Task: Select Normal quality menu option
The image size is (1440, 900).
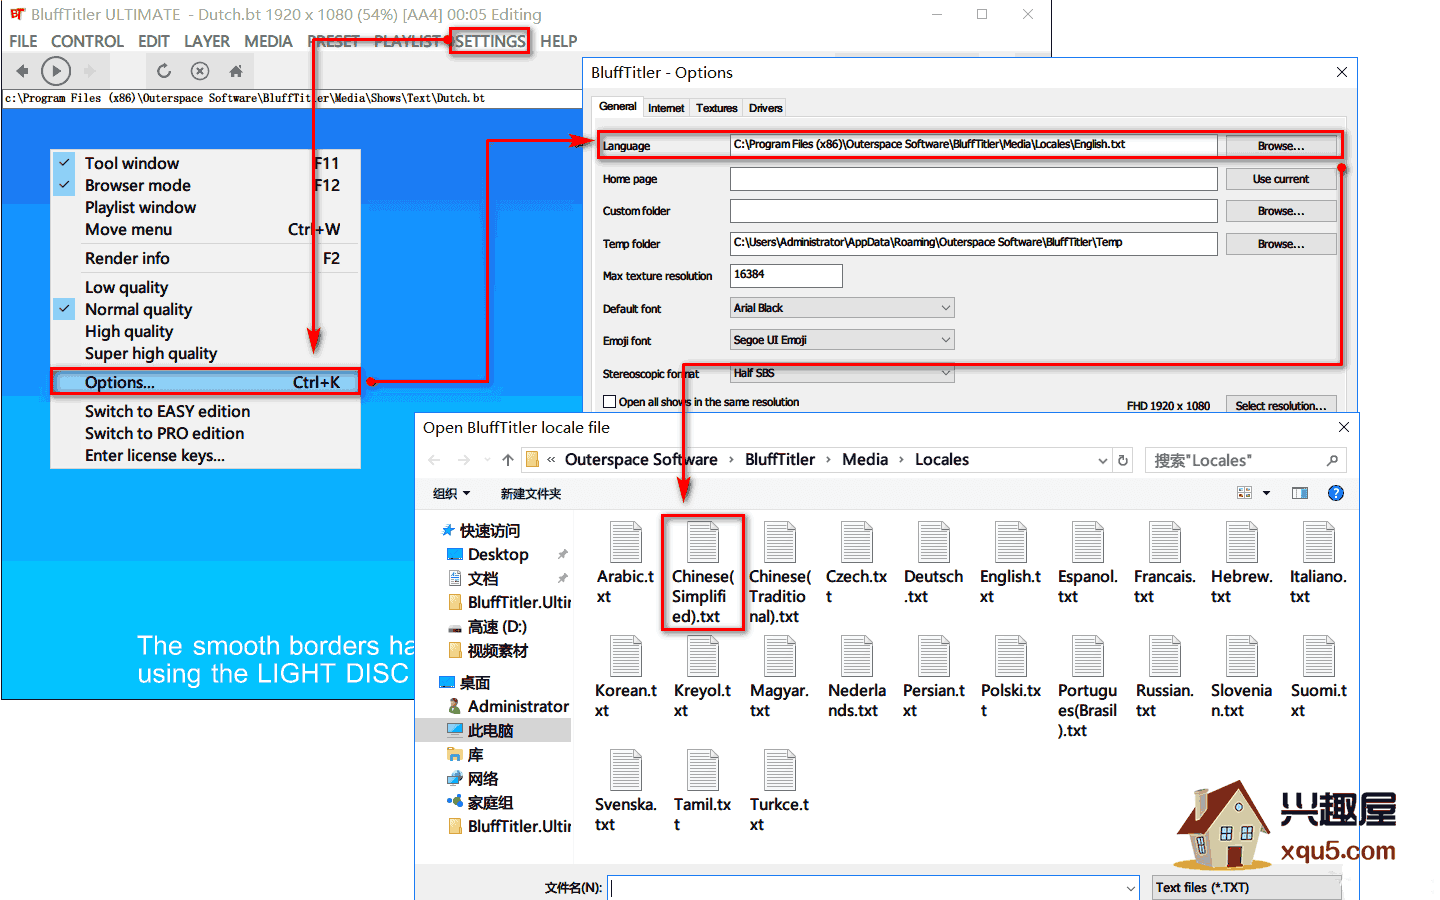Action: pyautogui.click(x=205, y=309)
